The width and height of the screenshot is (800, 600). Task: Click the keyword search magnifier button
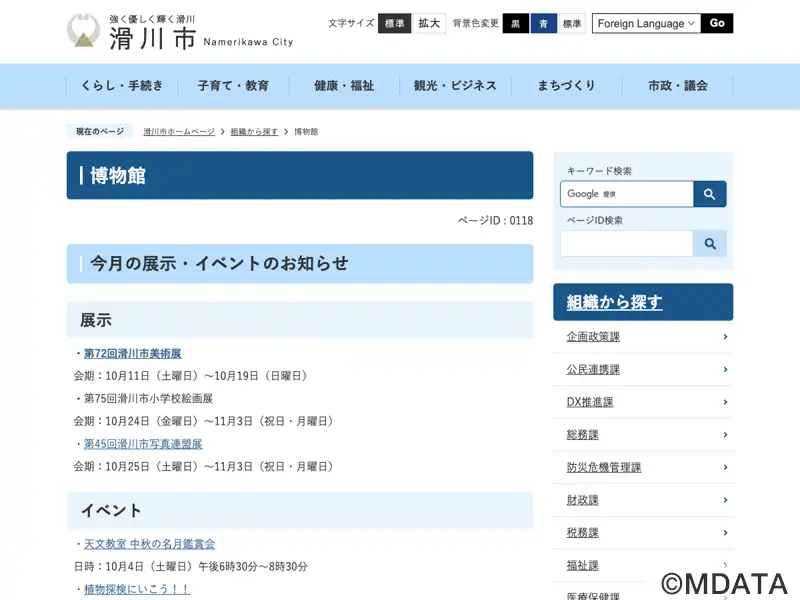click(x=710, y=194)
